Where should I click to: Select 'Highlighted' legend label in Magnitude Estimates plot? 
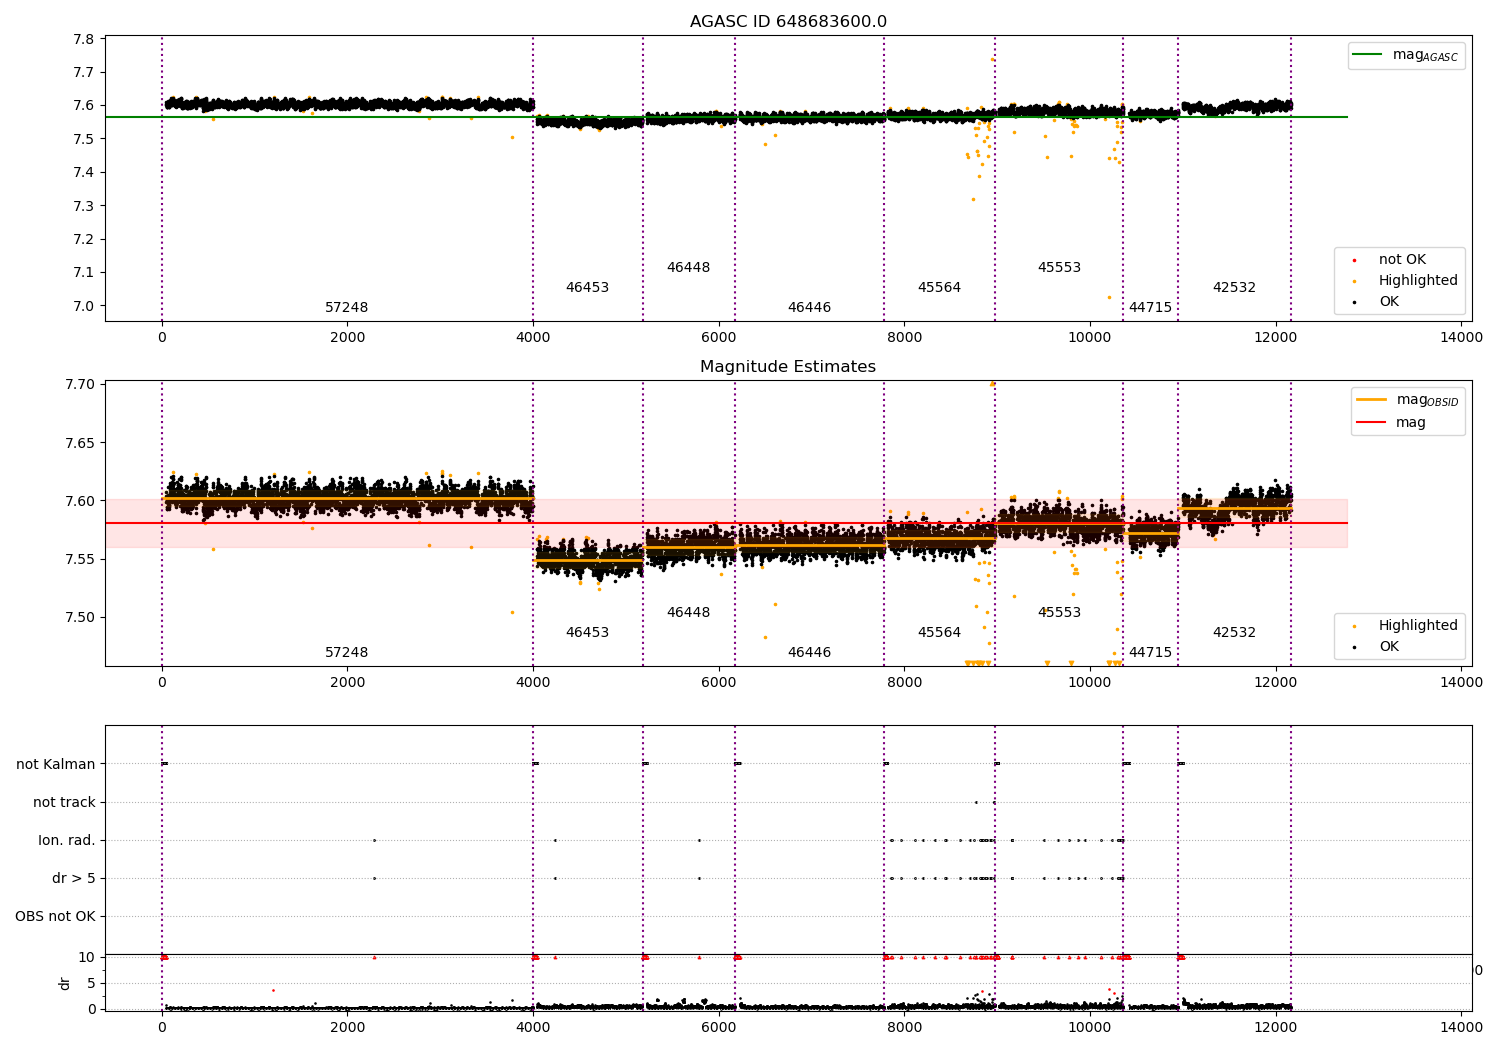[1418, 626]
